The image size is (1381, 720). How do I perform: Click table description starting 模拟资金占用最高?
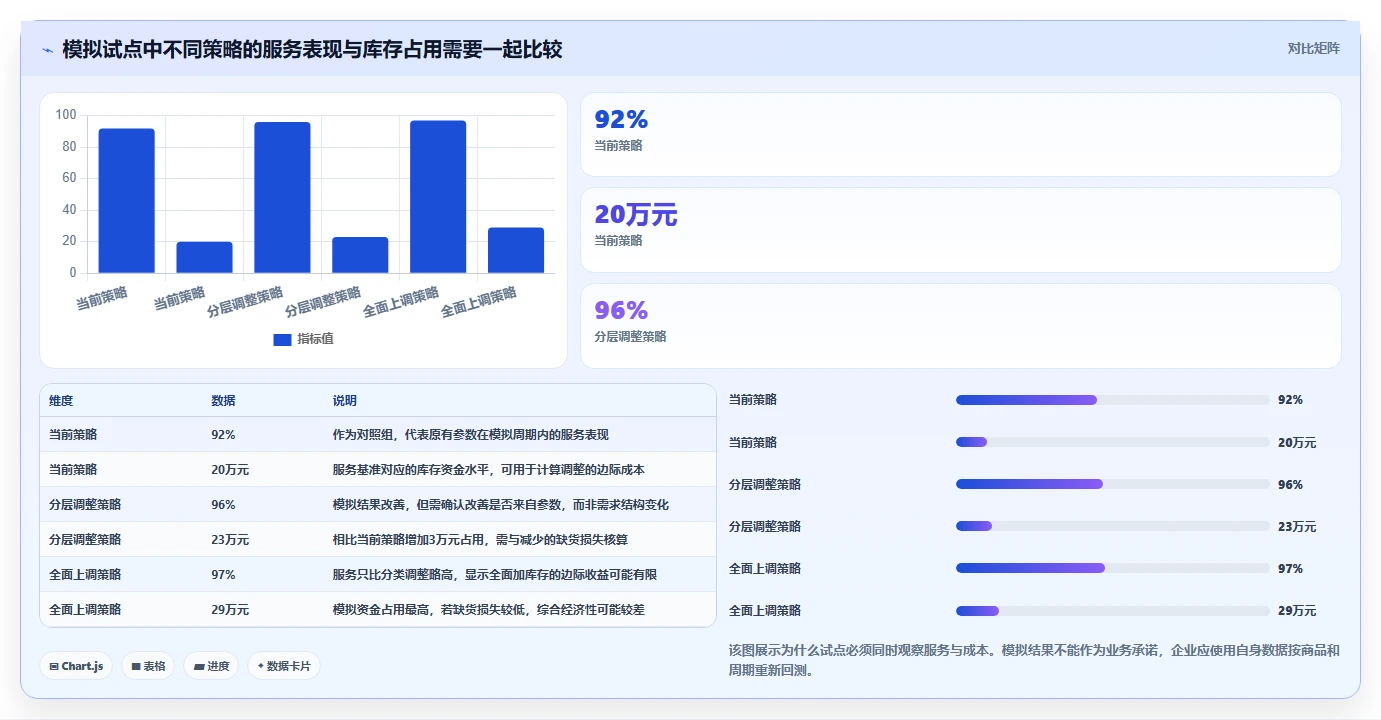[x=488, y=610]
